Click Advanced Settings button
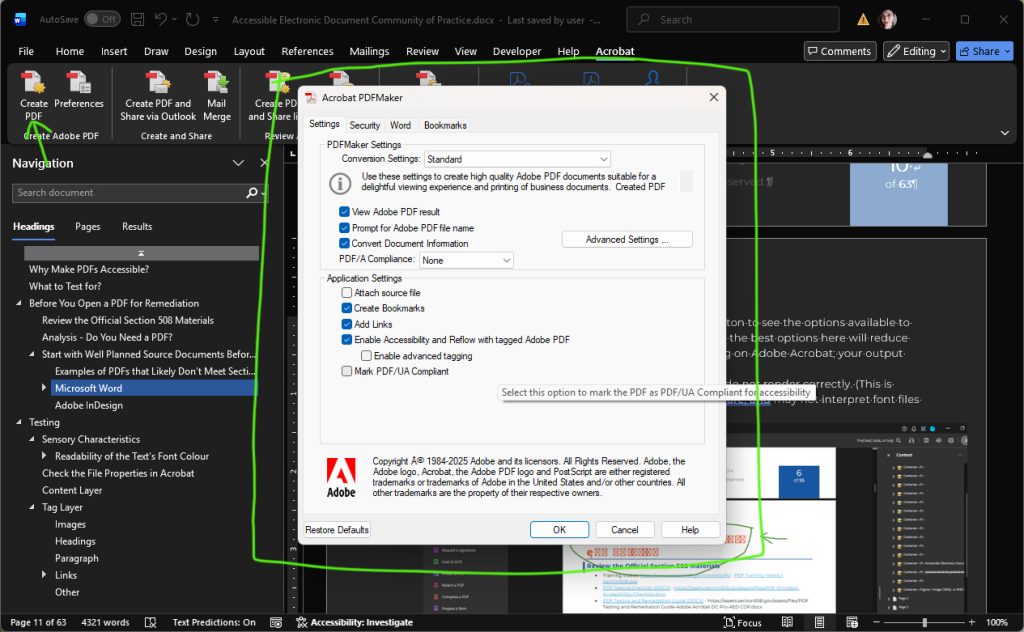This screenshot has height=632, width=1024. pyautogui.click(x=627, y=240)
